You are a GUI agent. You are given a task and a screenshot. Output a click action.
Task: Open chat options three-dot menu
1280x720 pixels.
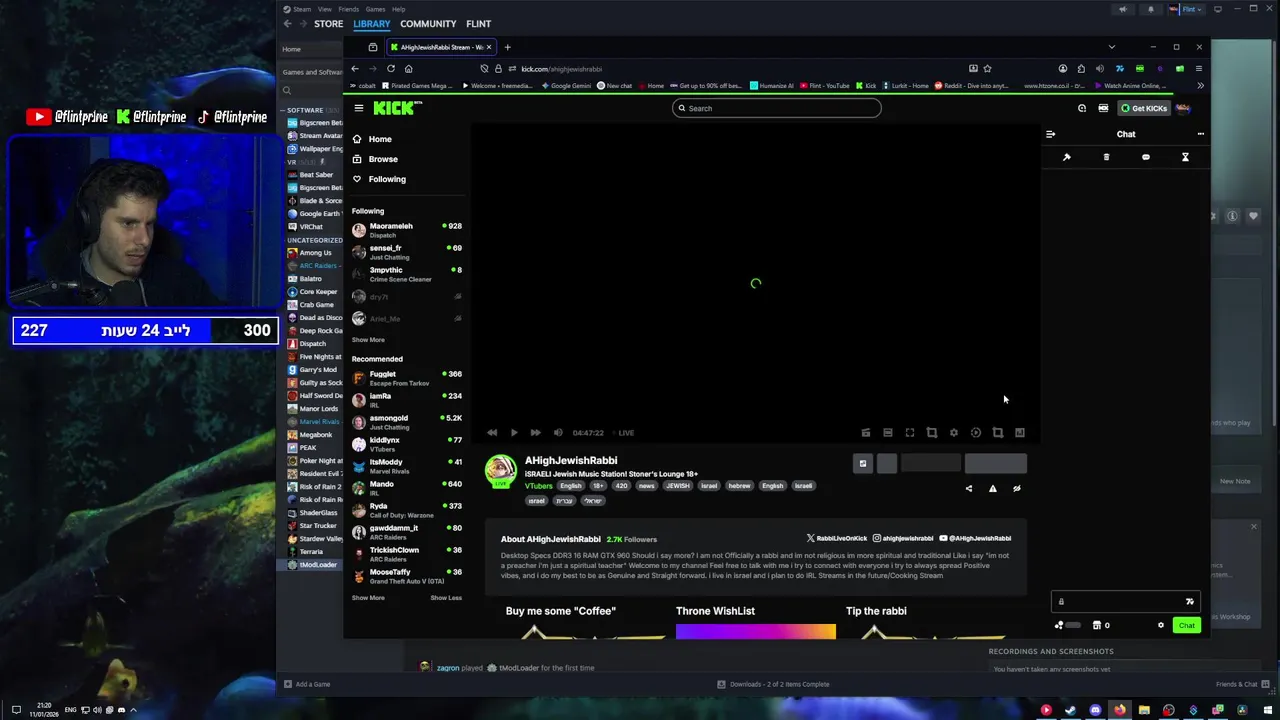pos(1200,134)
